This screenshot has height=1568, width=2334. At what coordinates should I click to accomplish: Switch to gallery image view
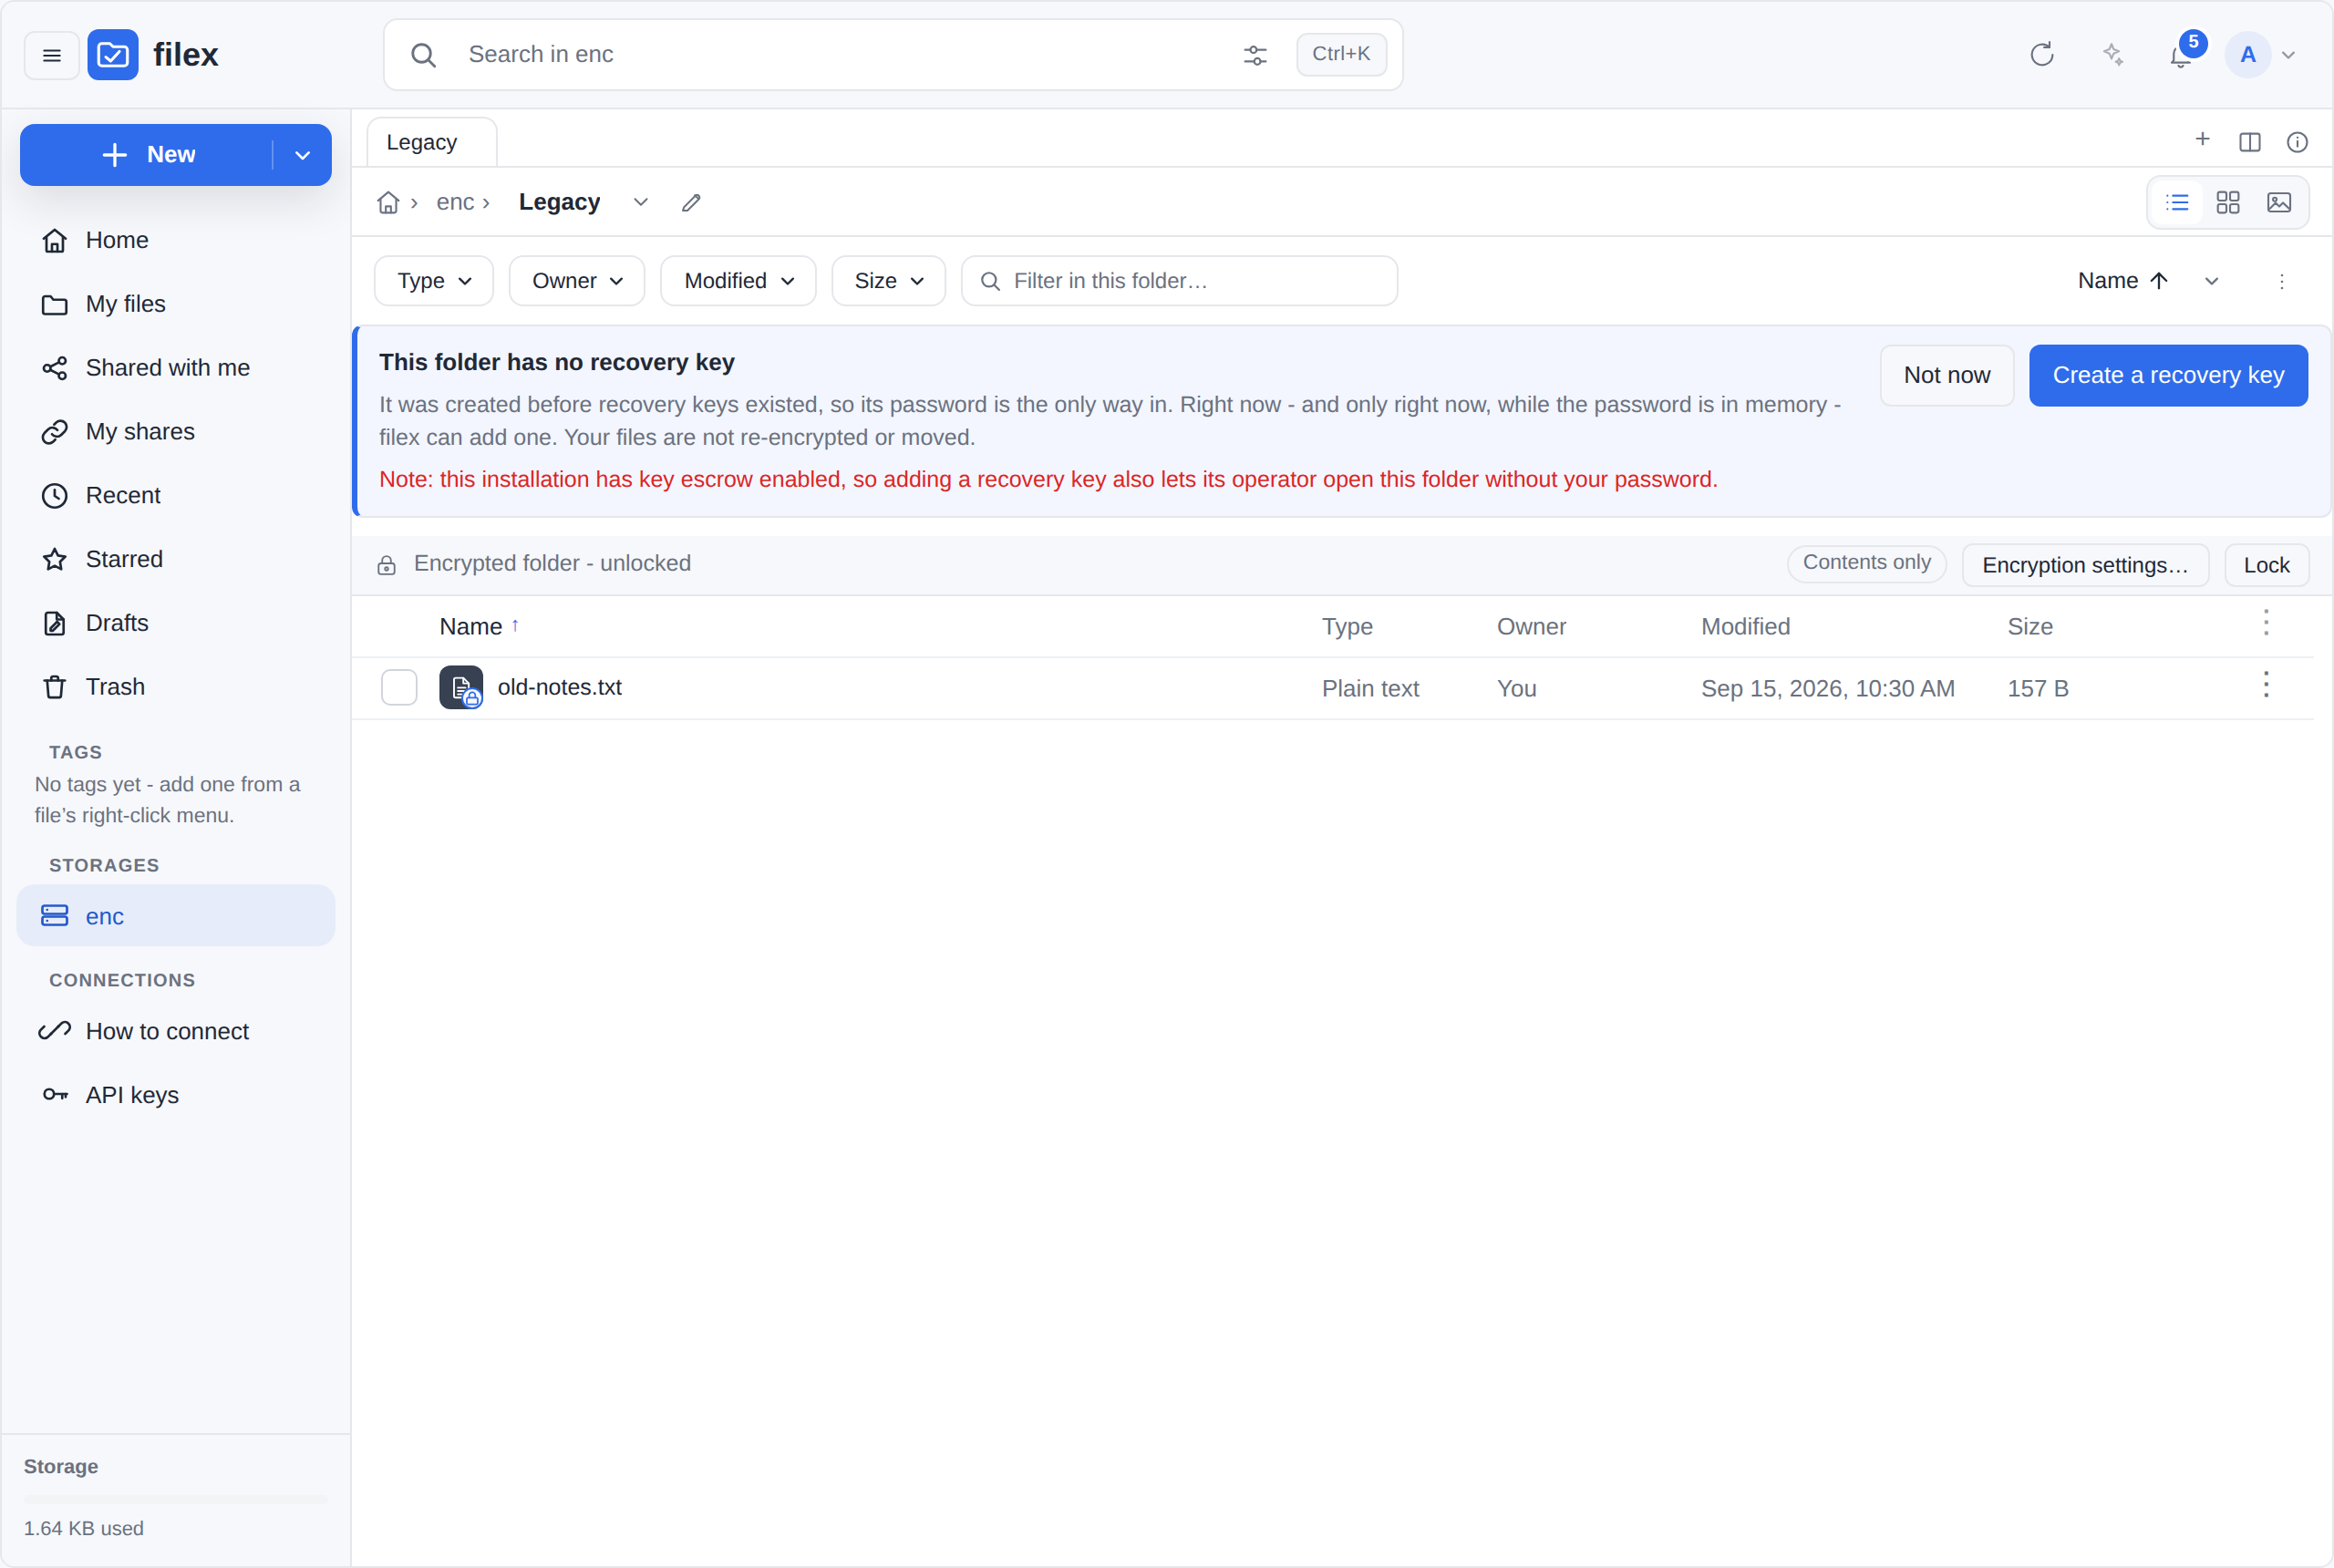2279,203
